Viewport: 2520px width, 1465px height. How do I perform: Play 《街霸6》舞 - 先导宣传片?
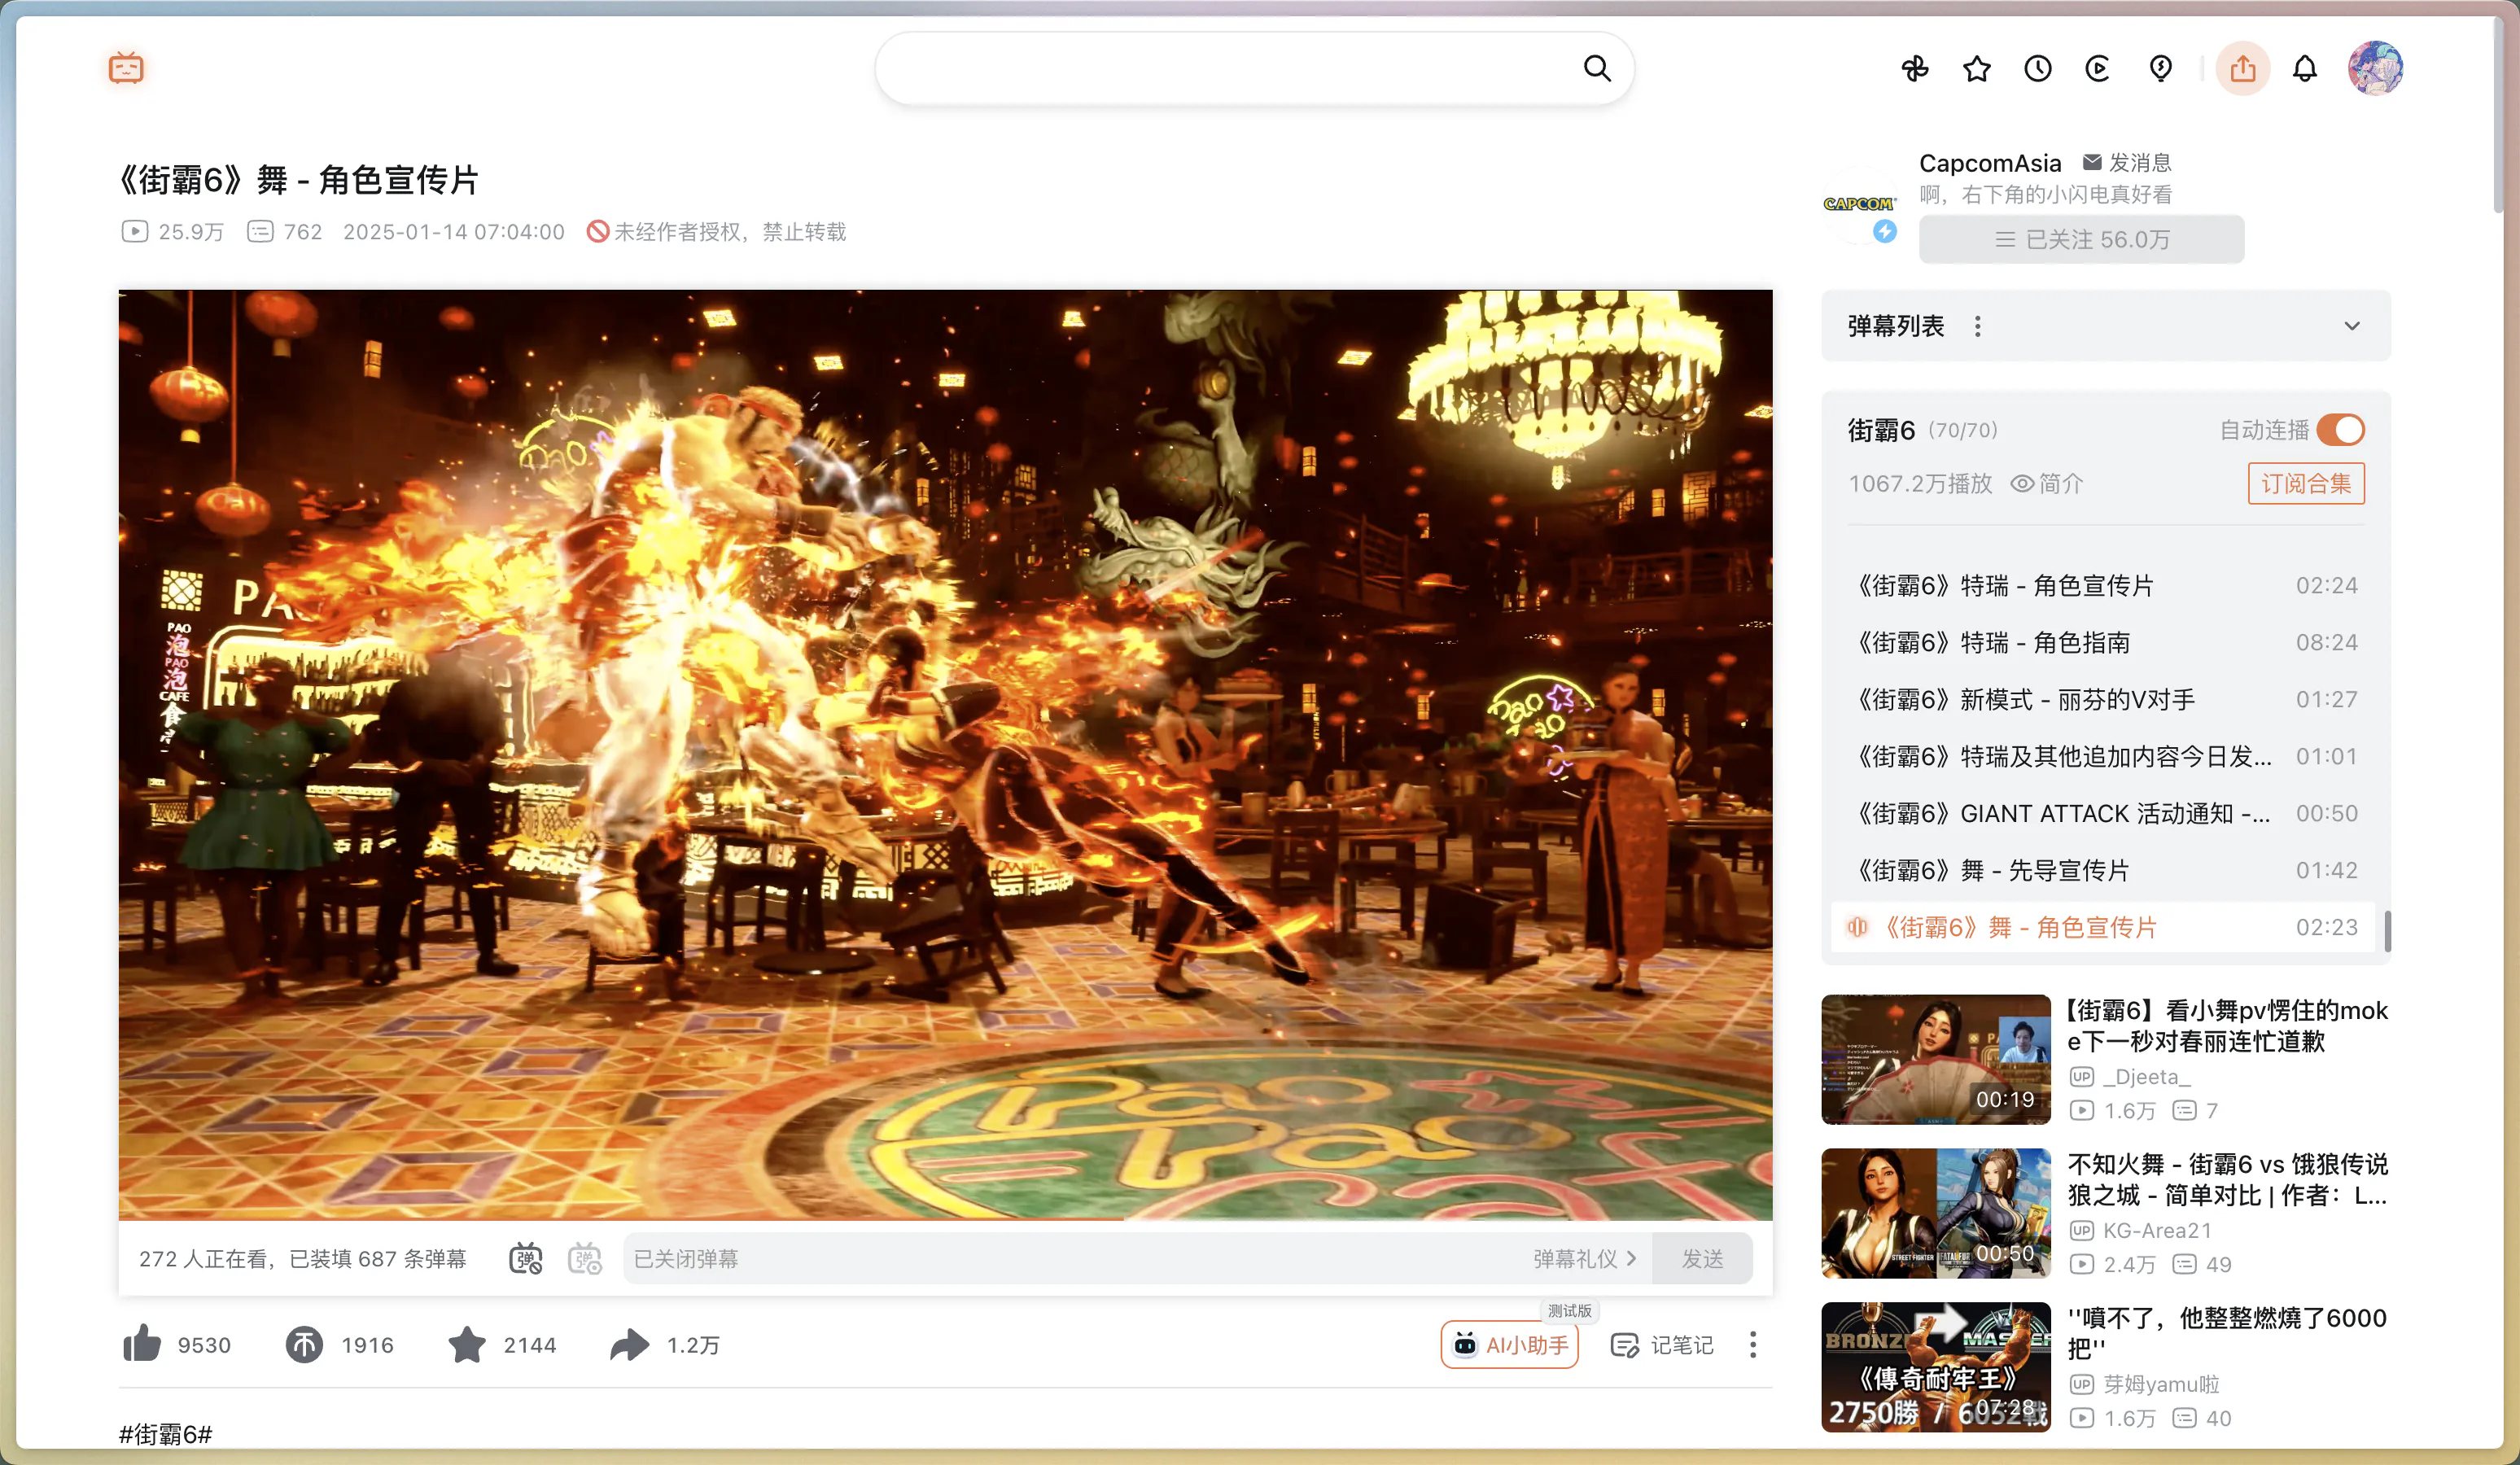(2105, 870)
